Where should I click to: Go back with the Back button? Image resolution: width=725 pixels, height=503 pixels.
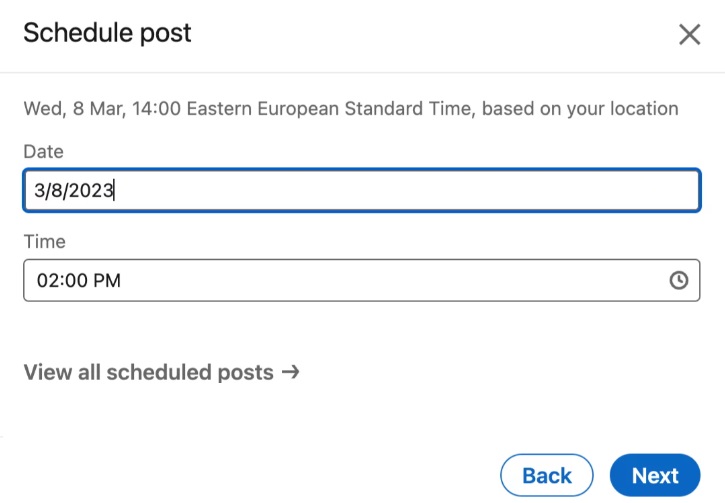click(547, 475)
